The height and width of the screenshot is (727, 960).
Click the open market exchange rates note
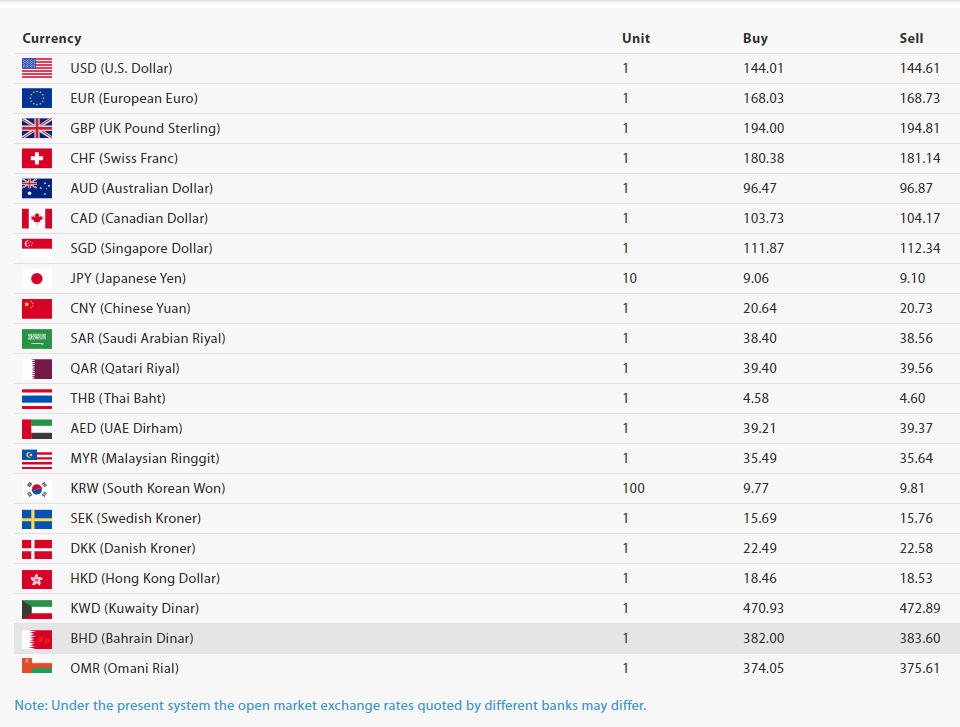coord(330,705)
